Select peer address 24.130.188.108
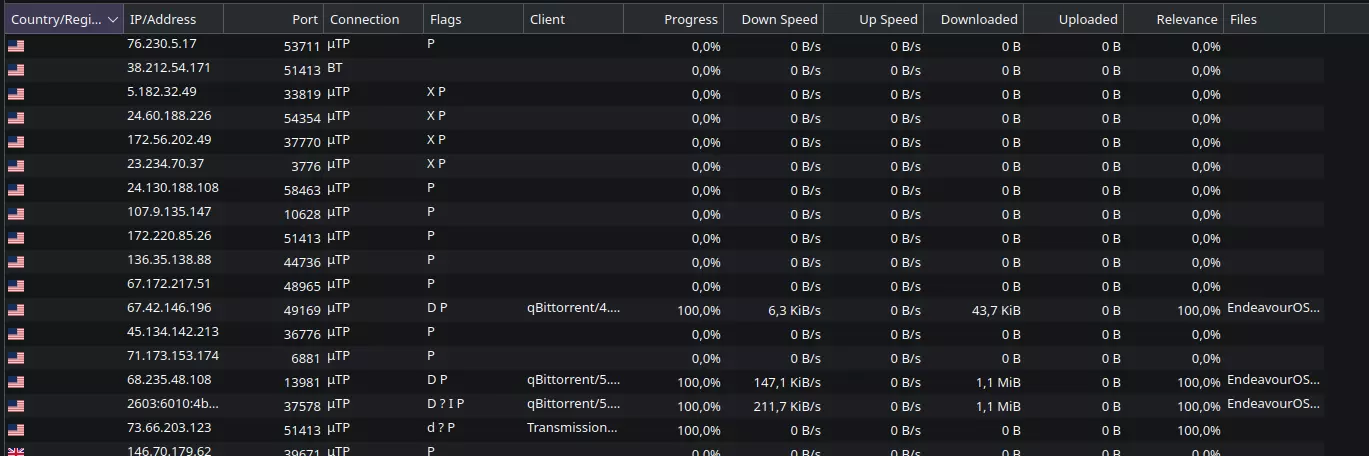 tap(173, 188)
